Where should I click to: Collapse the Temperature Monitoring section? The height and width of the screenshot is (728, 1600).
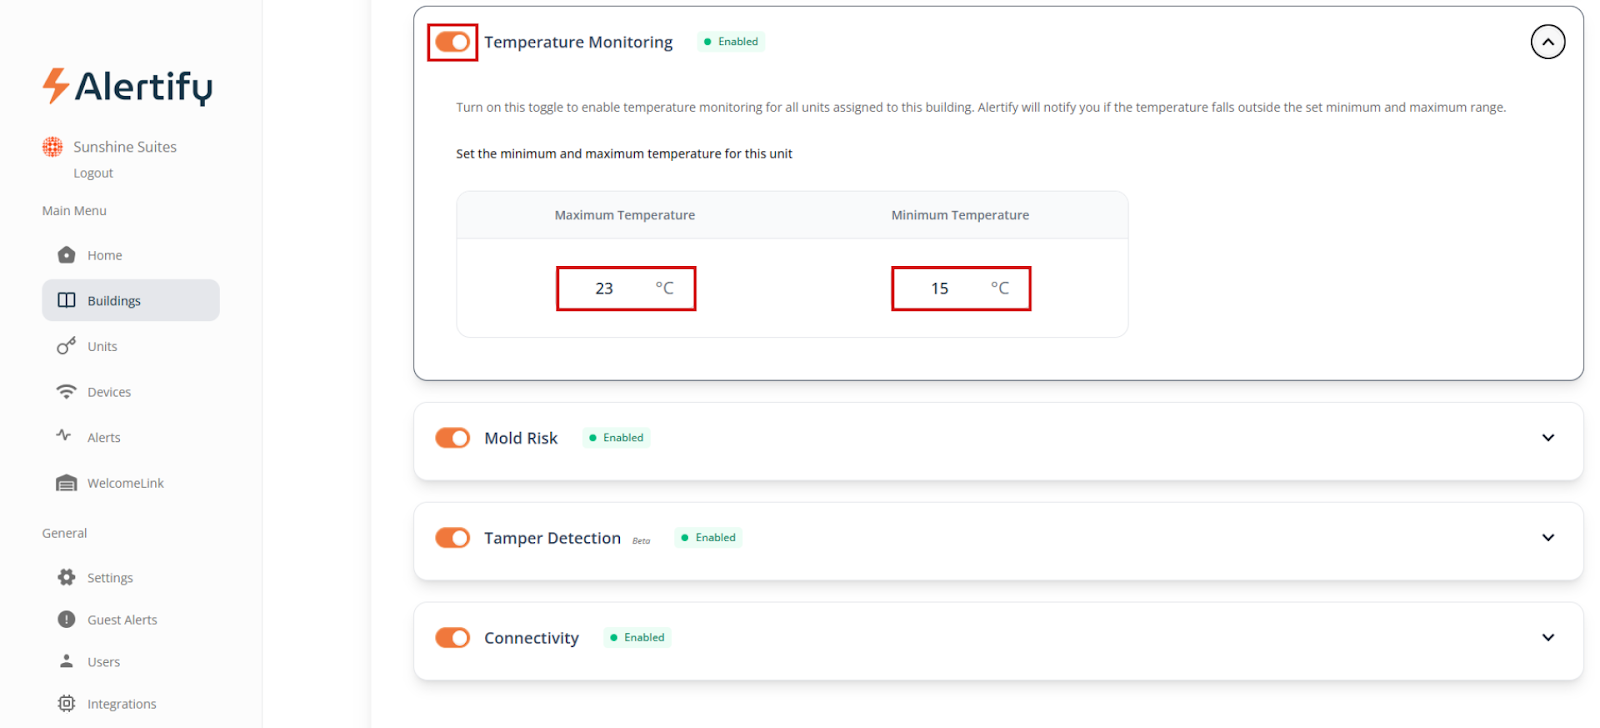(1547, 42)
